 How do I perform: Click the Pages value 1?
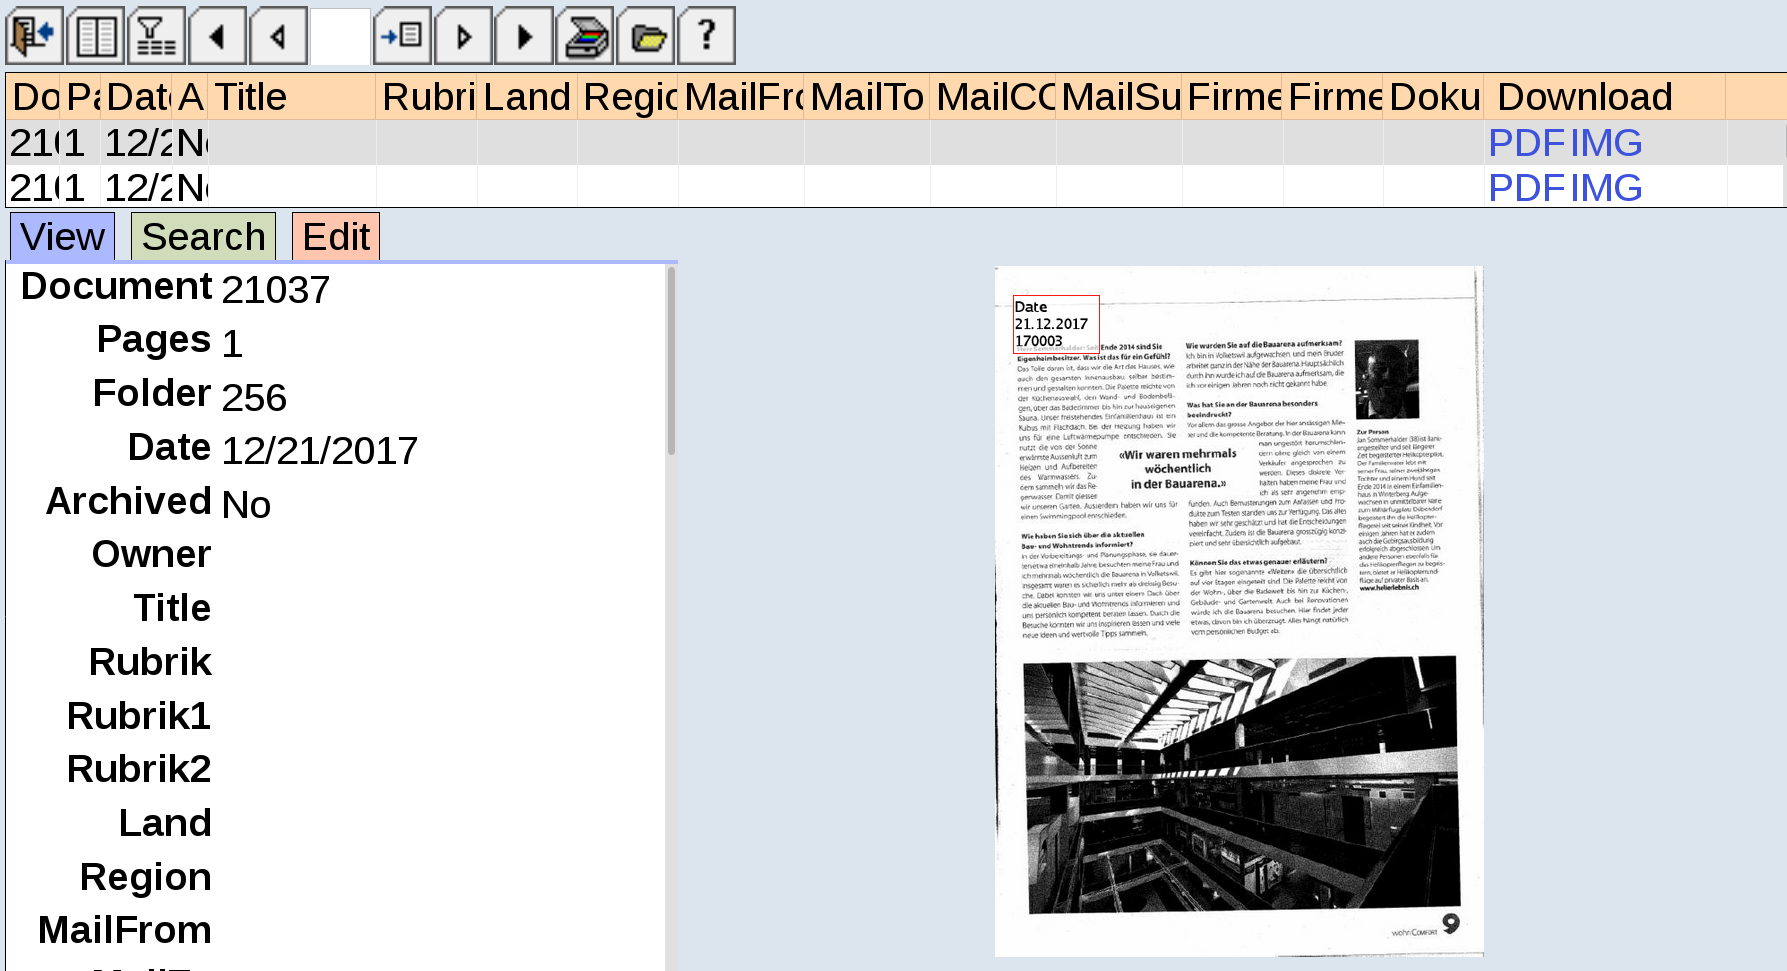coord(232,344)
